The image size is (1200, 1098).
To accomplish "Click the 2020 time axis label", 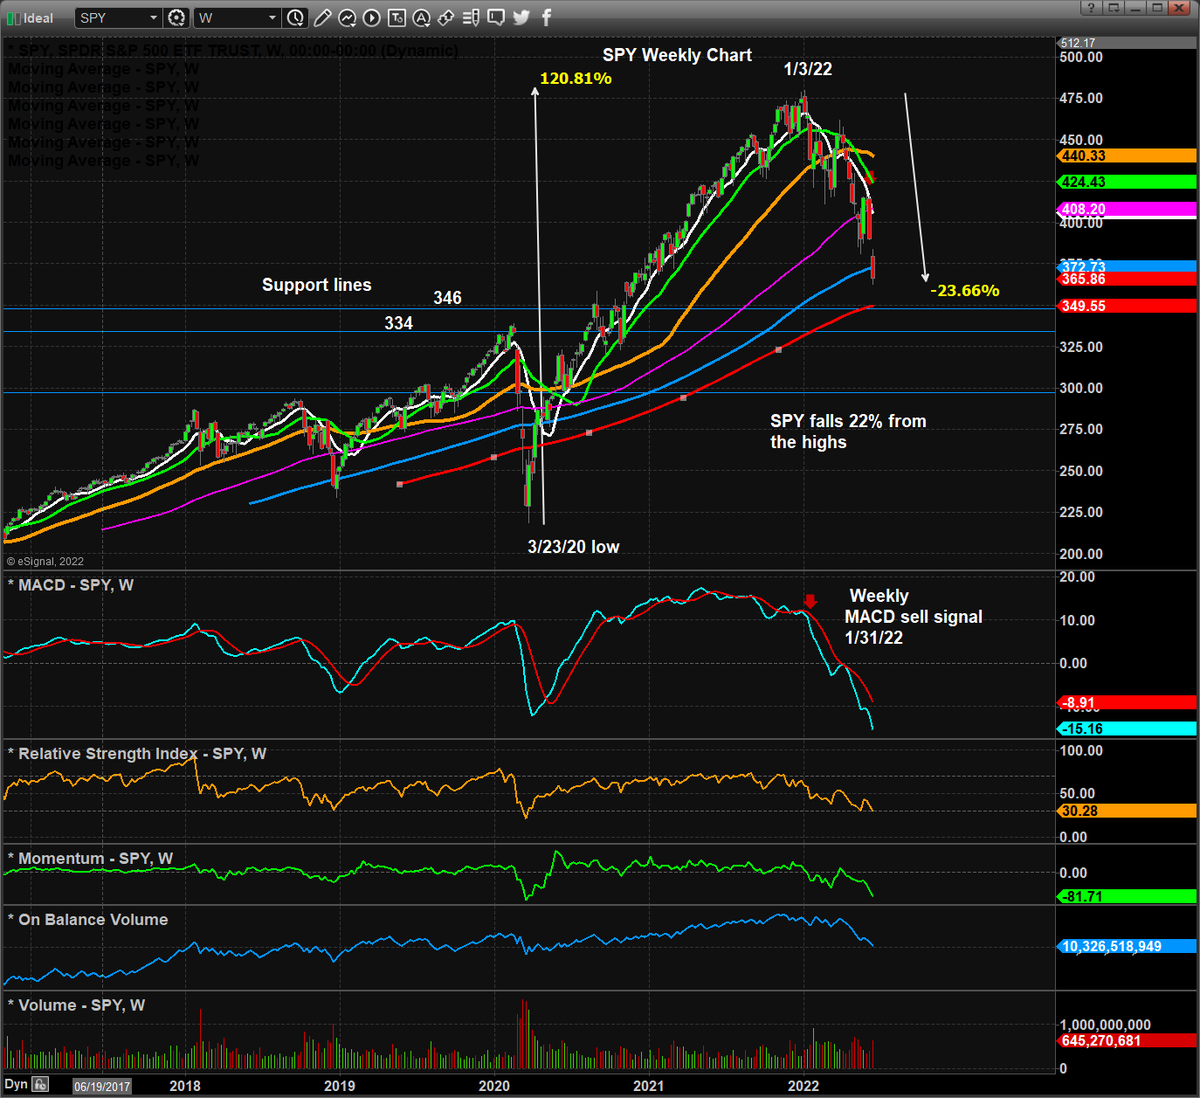I will click(494, 1086).
